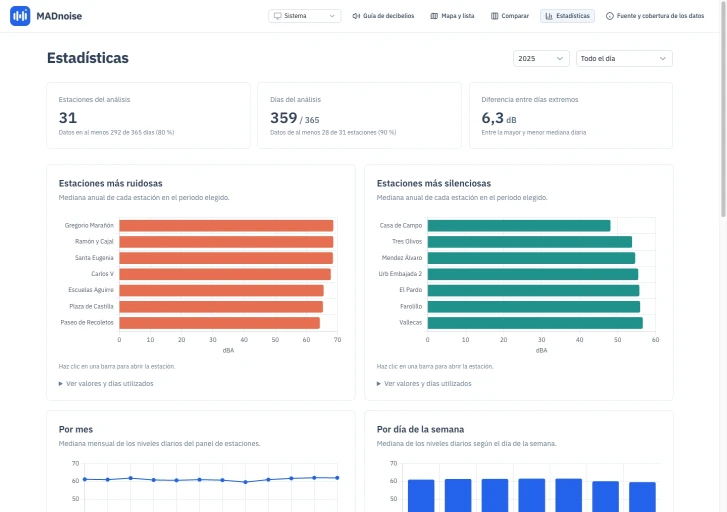Screen dimensions: 727x512
Task: Click the info icon for Fuente y cobertura
Action: [x=610, y=16]
